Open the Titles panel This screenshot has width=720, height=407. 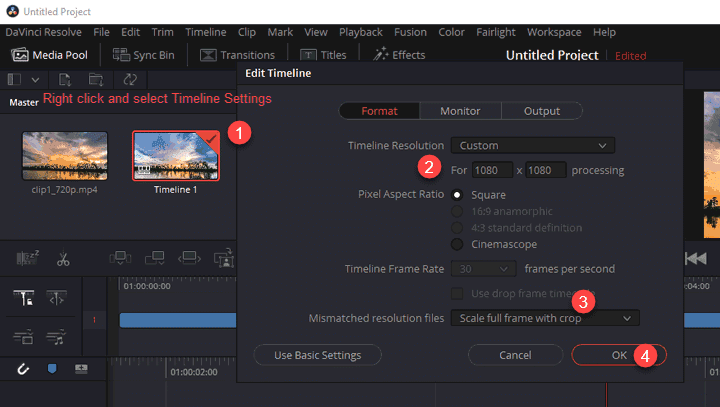[323, 55]
